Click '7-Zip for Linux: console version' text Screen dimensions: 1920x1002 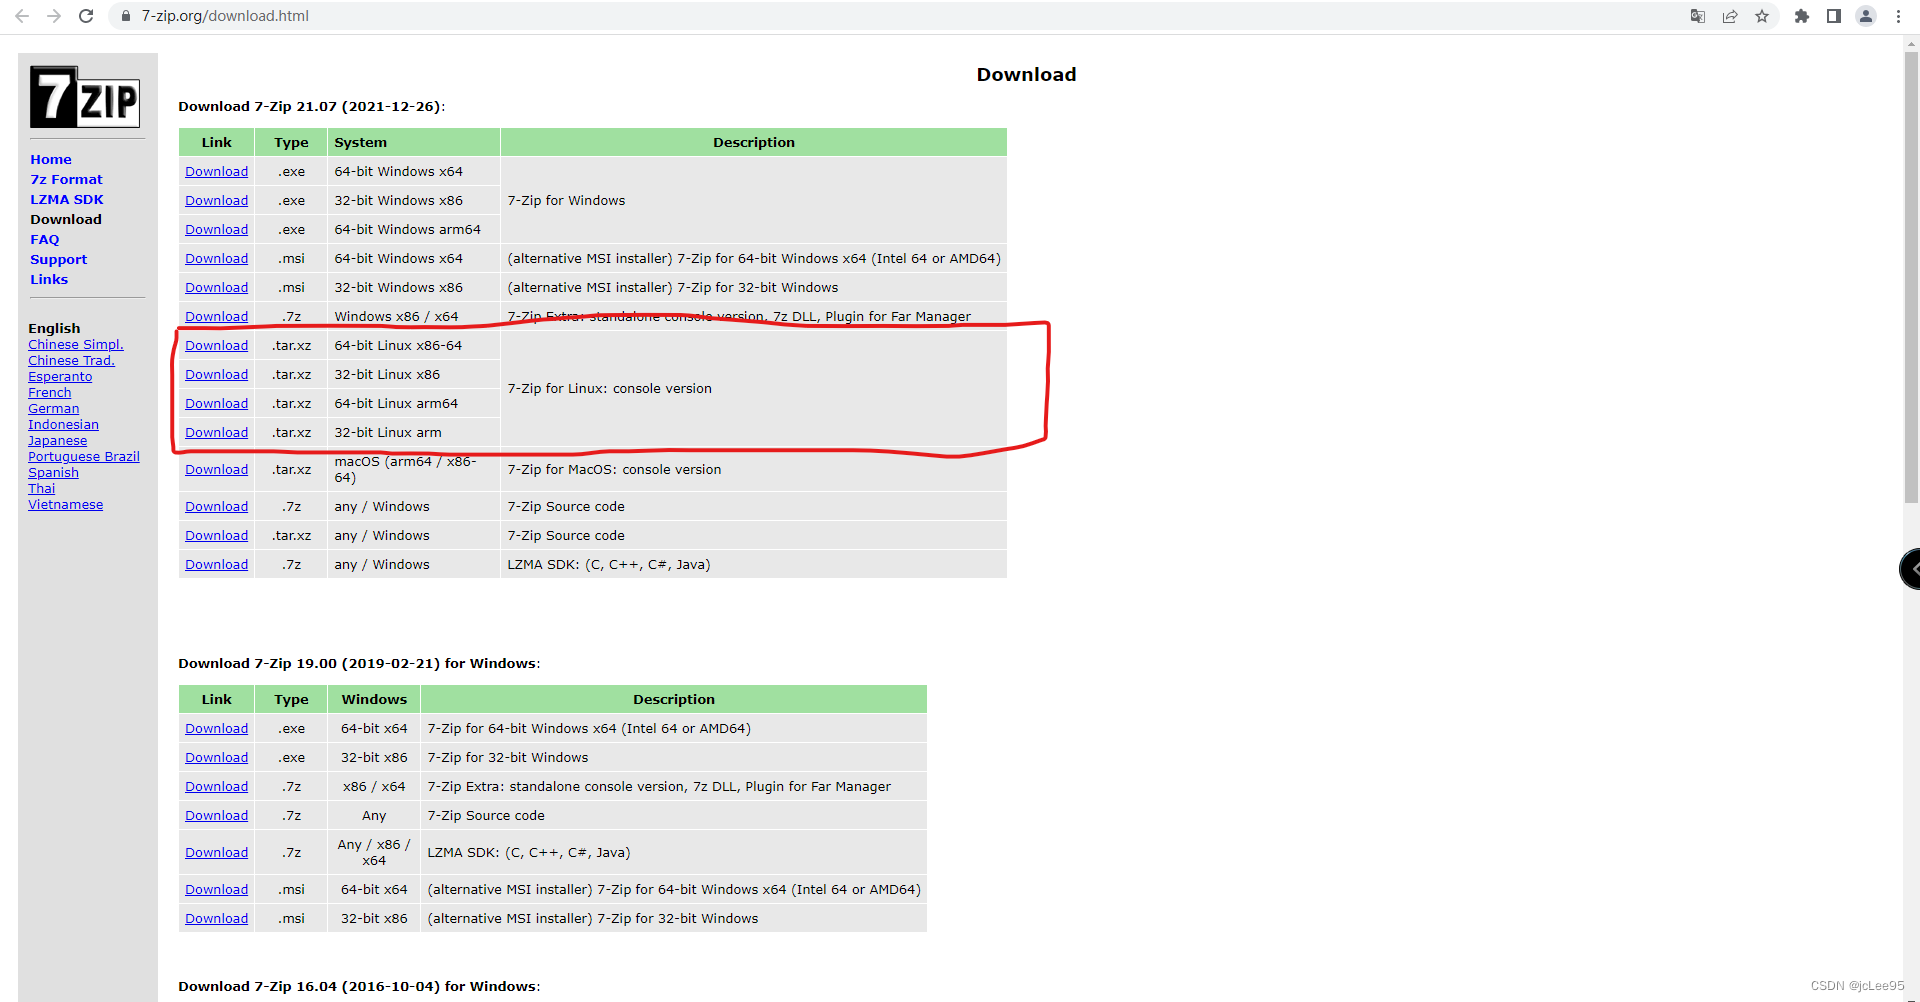pos(610,389)
